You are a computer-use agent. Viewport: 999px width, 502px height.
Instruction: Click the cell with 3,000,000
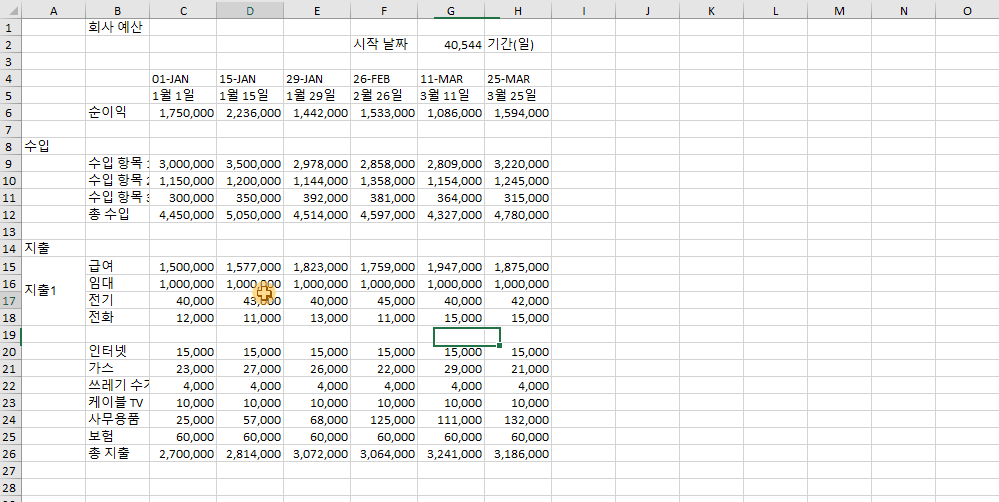[183, 164]
